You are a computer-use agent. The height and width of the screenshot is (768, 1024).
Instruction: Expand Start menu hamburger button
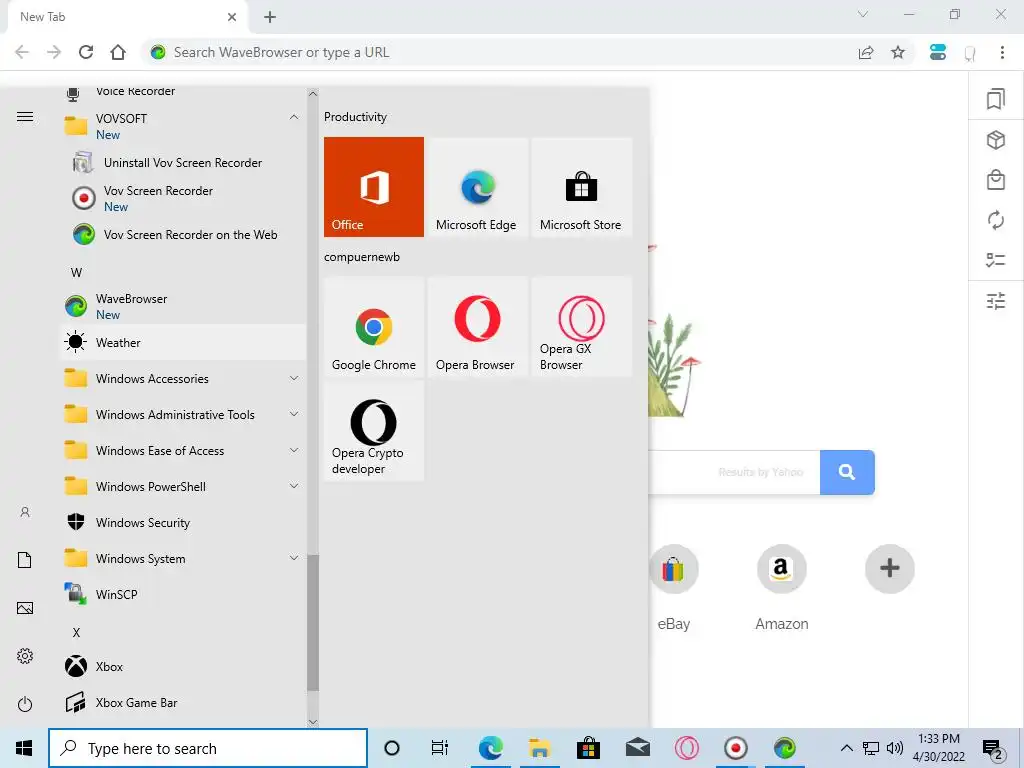25,117
